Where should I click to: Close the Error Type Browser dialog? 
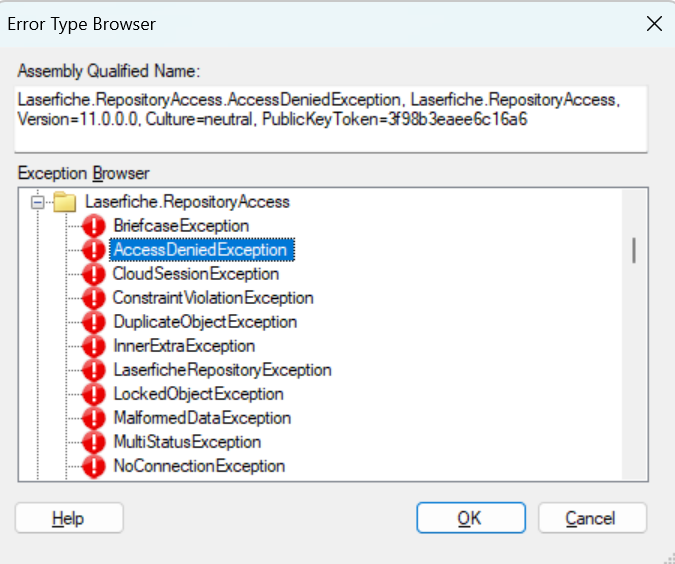(654, 24)
